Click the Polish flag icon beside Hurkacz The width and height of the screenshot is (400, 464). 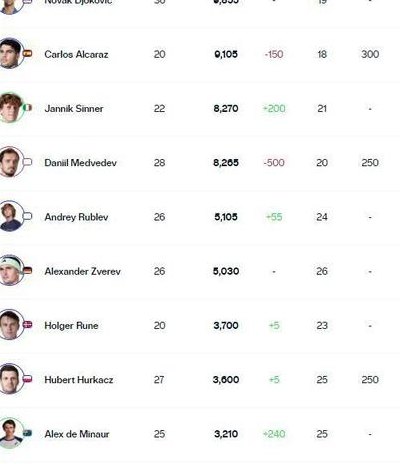pyautogui.click(x=27, y=379)
